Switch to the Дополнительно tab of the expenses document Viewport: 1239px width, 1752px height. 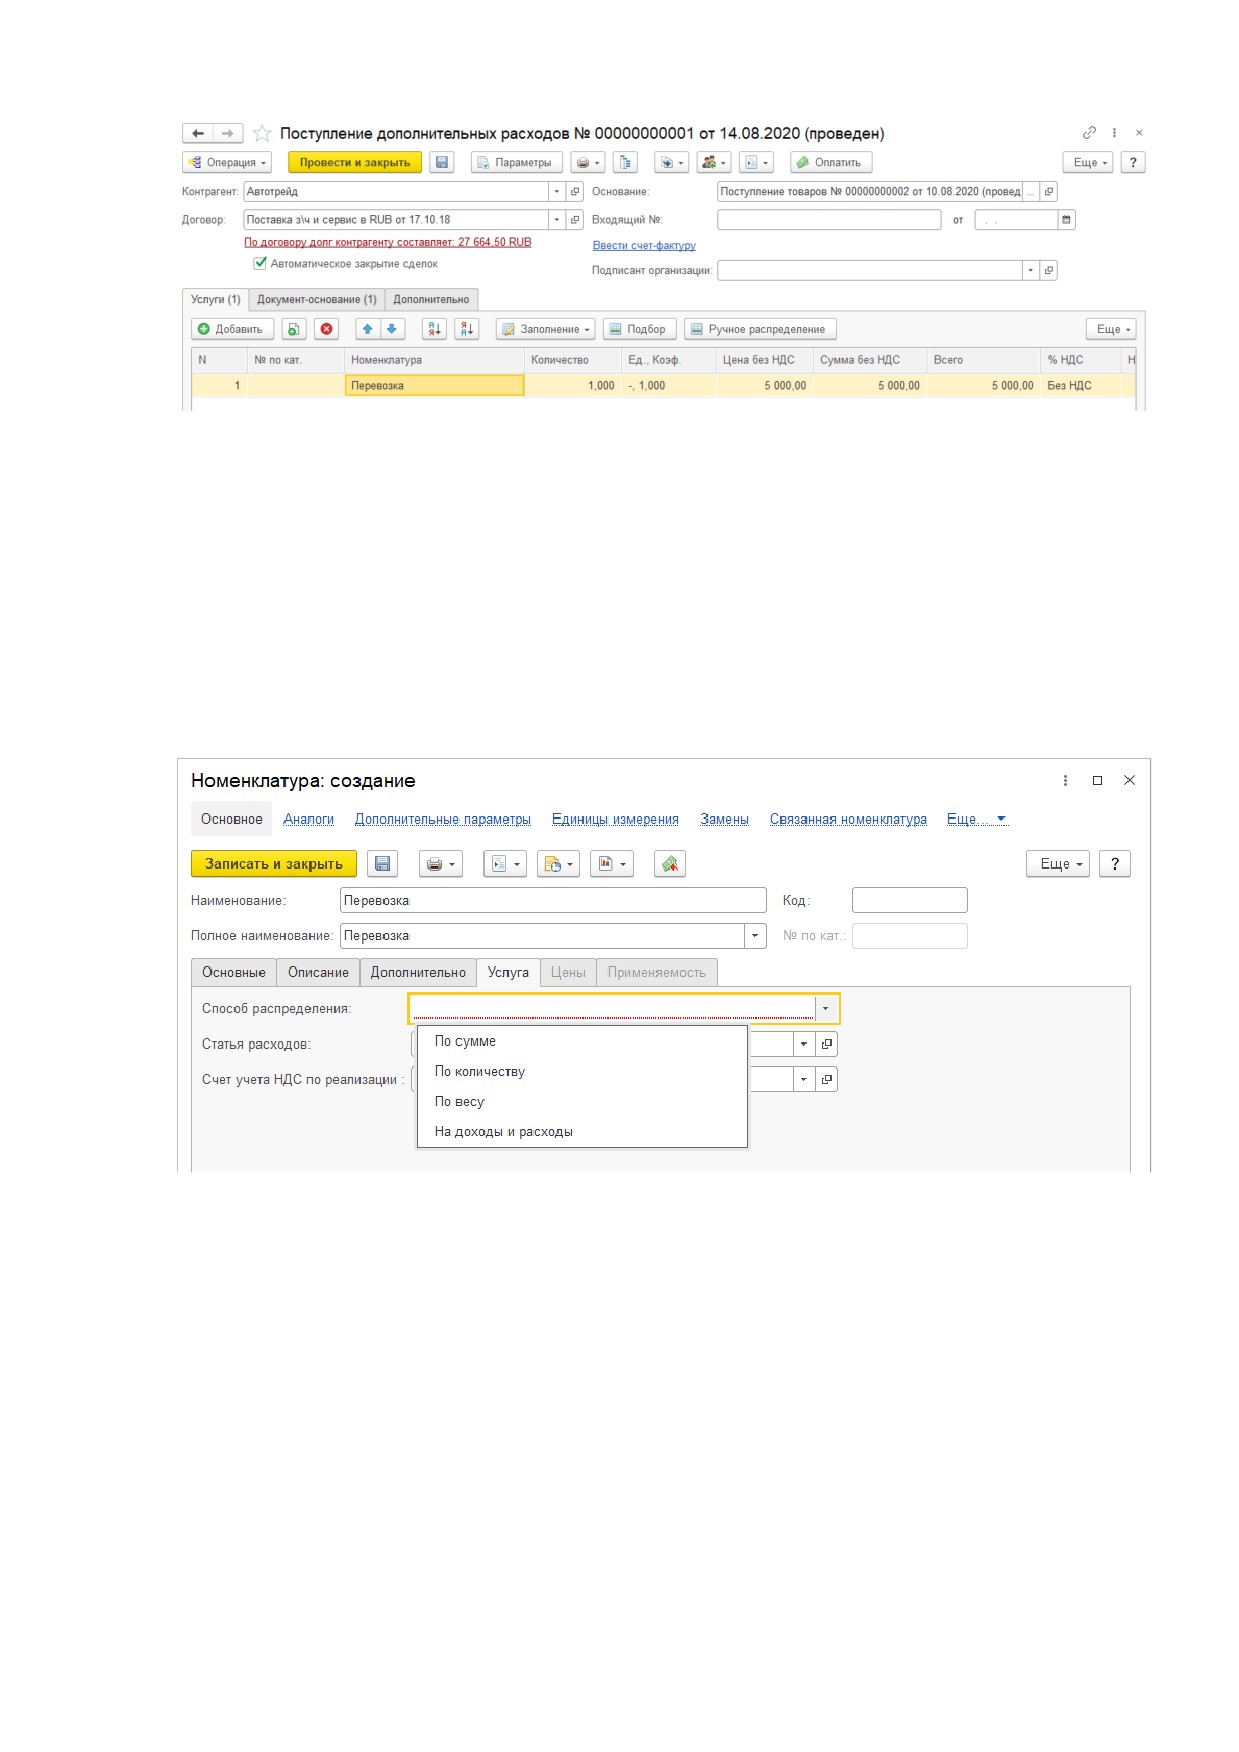(431, 300)
